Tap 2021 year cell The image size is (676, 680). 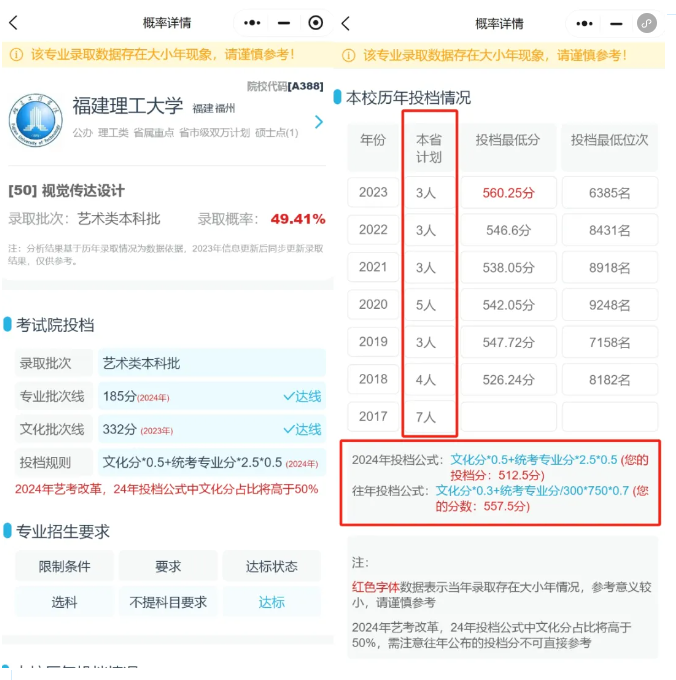click(373, 267)
